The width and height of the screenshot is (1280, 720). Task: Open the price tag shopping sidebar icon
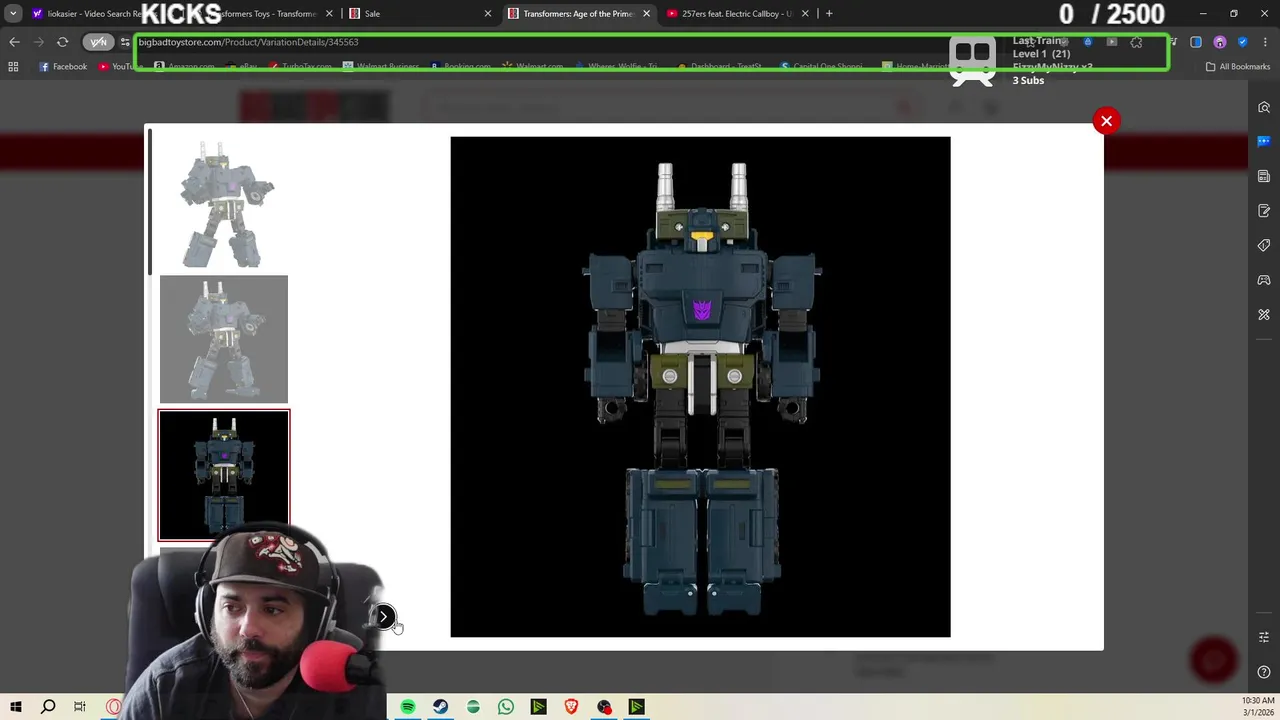click(x=1264, y=245)
